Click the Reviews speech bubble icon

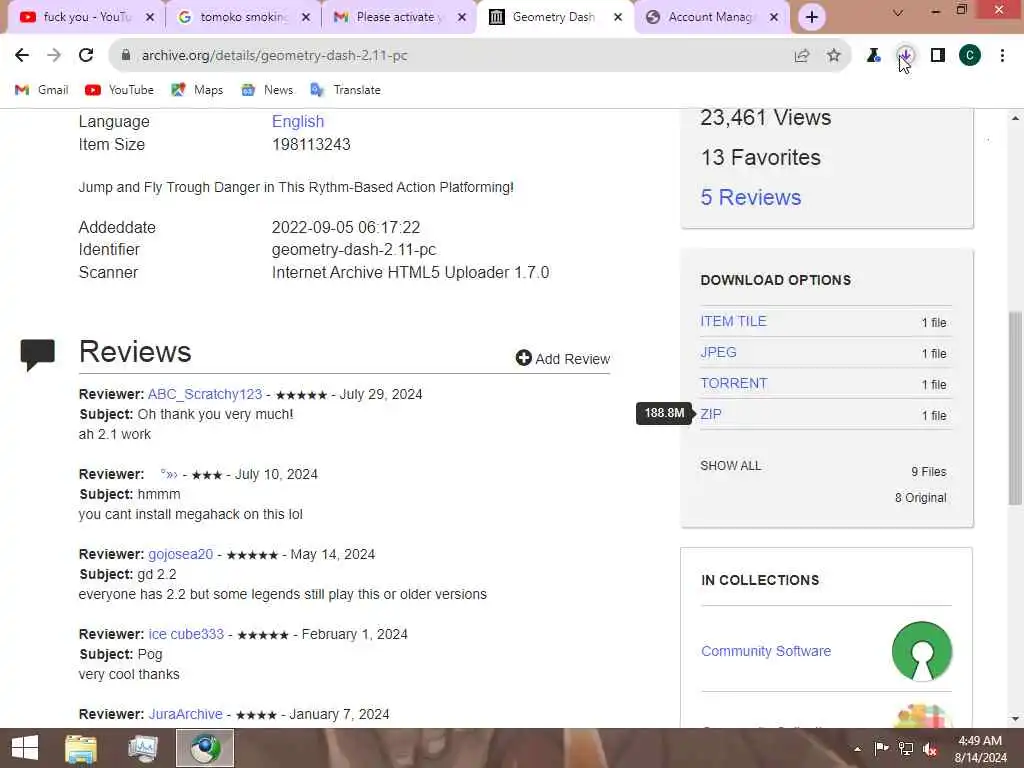[x=37, y=355]
